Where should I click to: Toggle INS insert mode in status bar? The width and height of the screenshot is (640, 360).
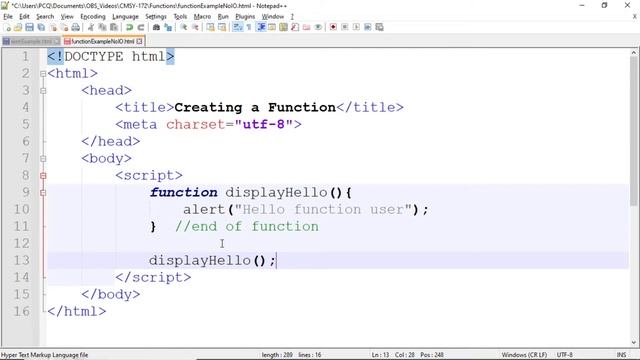tap(621, 355)
